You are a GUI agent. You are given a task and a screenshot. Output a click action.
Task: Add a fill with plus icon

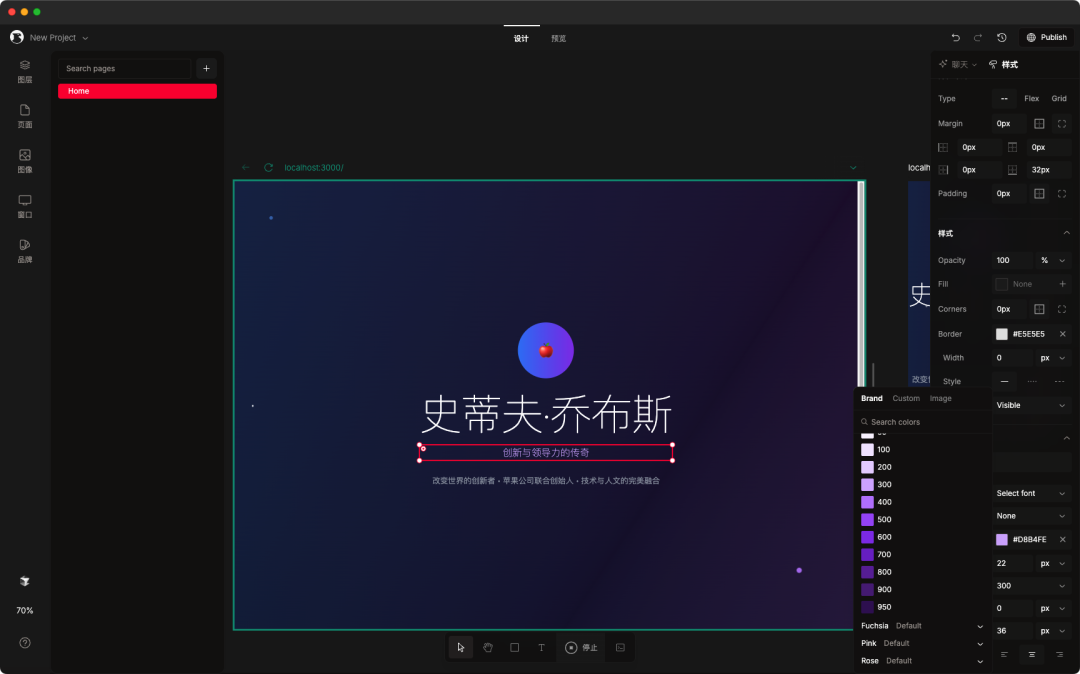pos(1062,284)
